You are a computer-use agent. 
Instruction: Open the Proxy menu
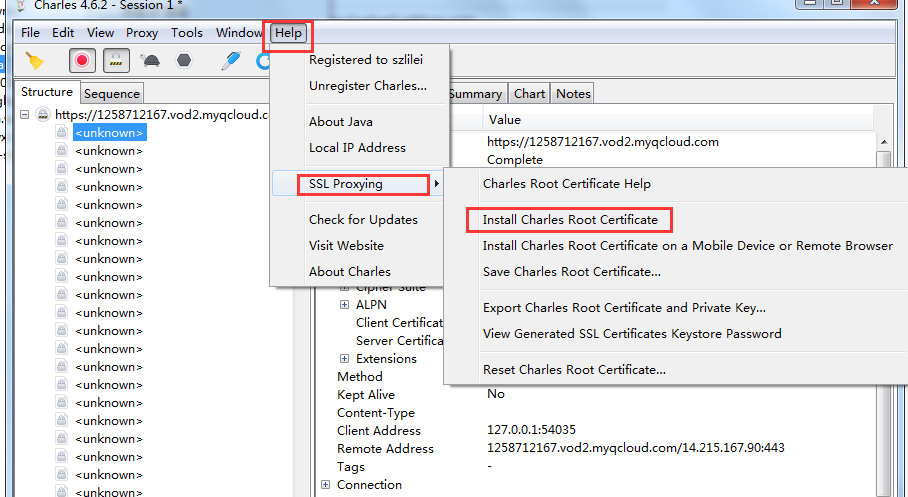(142, 32)
